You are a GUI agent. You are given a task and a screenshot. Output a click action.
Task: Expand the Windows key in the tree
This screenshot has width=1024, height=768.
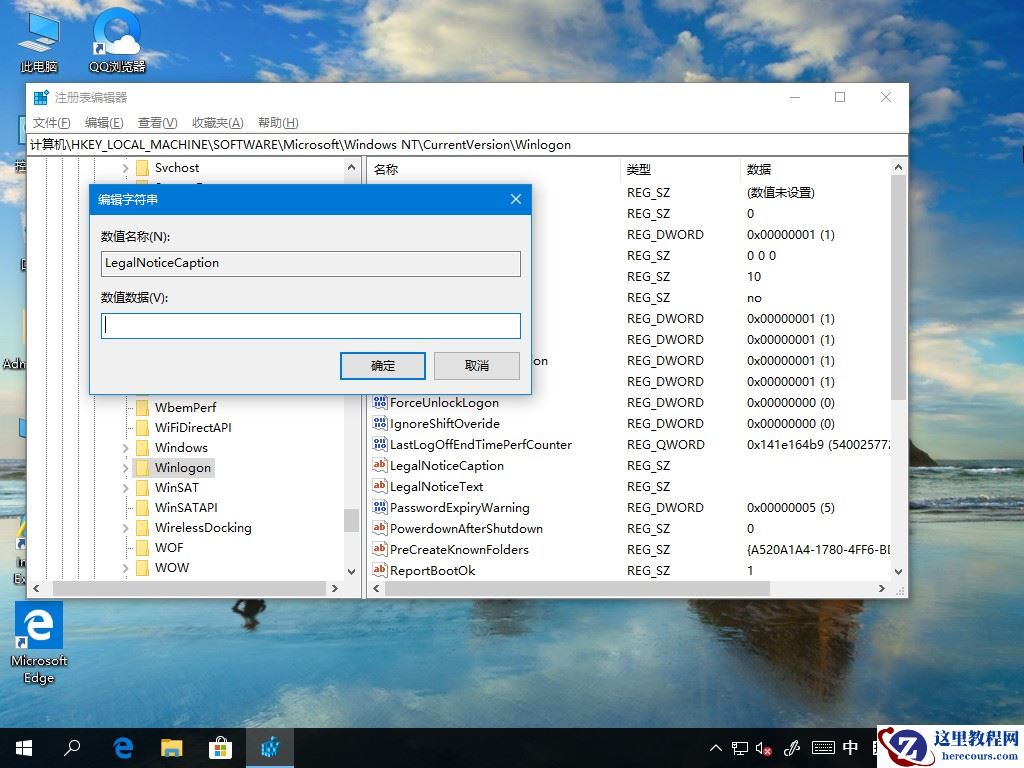124,447
